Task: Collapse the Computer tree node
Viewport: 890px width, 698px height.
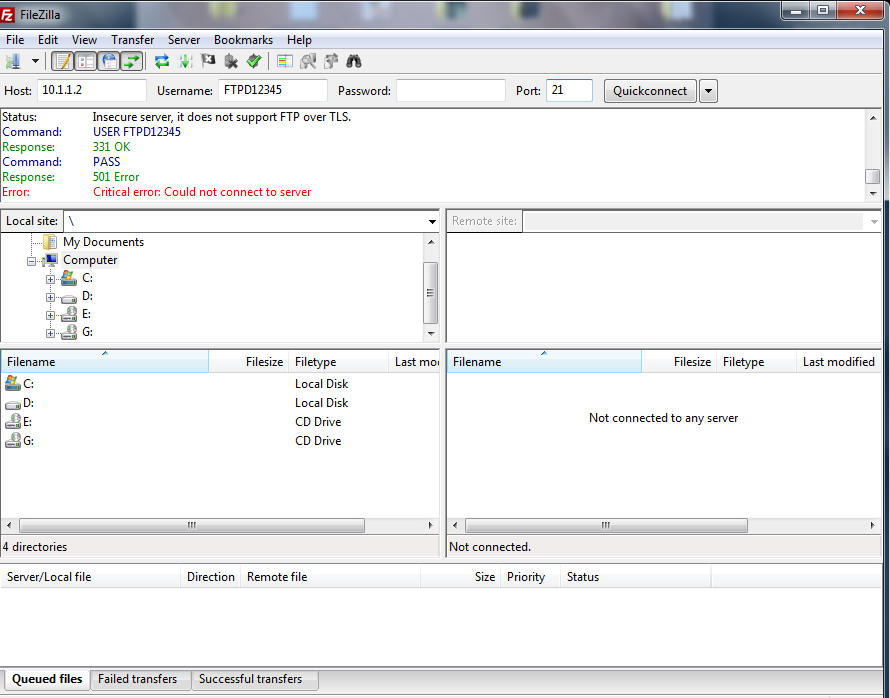Action: [x=32, y=261]
